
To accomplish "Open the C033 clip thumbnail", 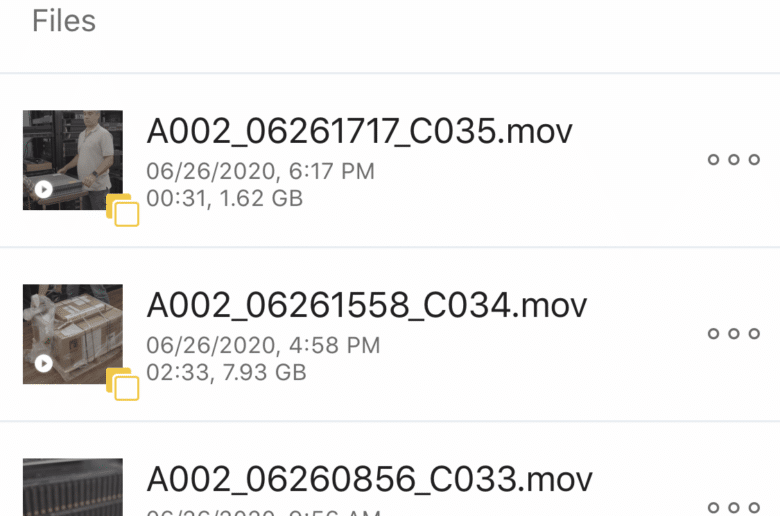I will [73, 487].
